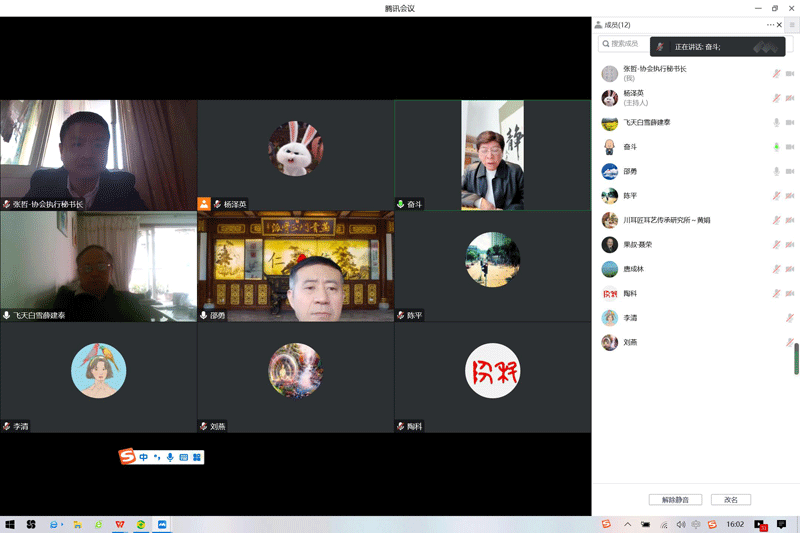
Task: Click the 搜索成员 search field
Action: pos(625,44)
